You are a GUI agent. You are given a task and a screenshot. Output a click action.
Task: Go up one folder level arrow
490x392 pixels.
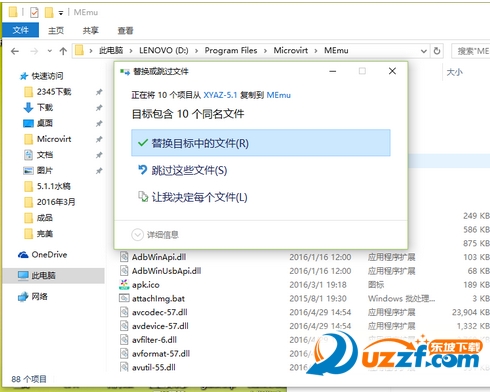point(63,51)
